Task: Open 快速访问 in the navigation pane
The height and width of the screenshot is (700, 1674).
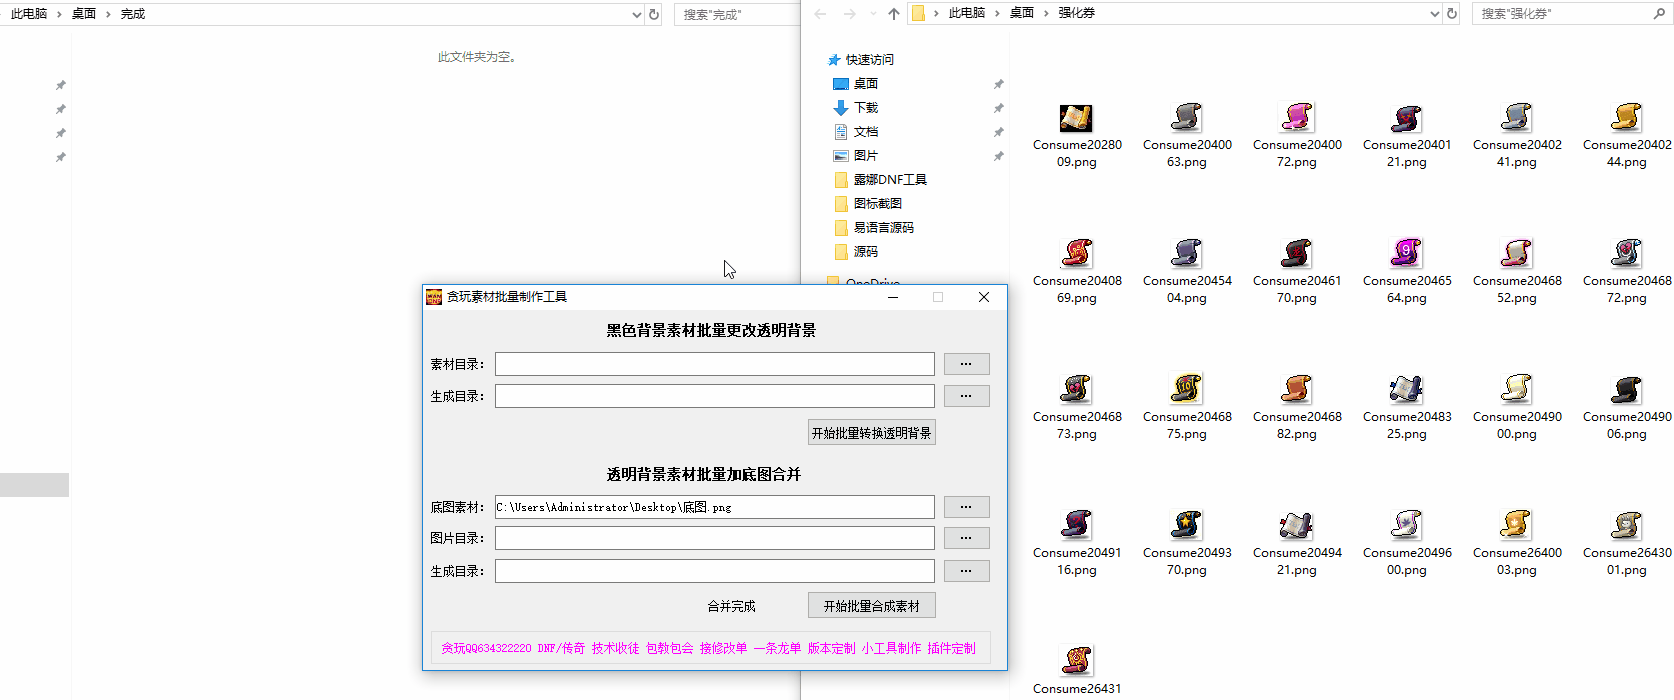Action: (x=869, y=60)
